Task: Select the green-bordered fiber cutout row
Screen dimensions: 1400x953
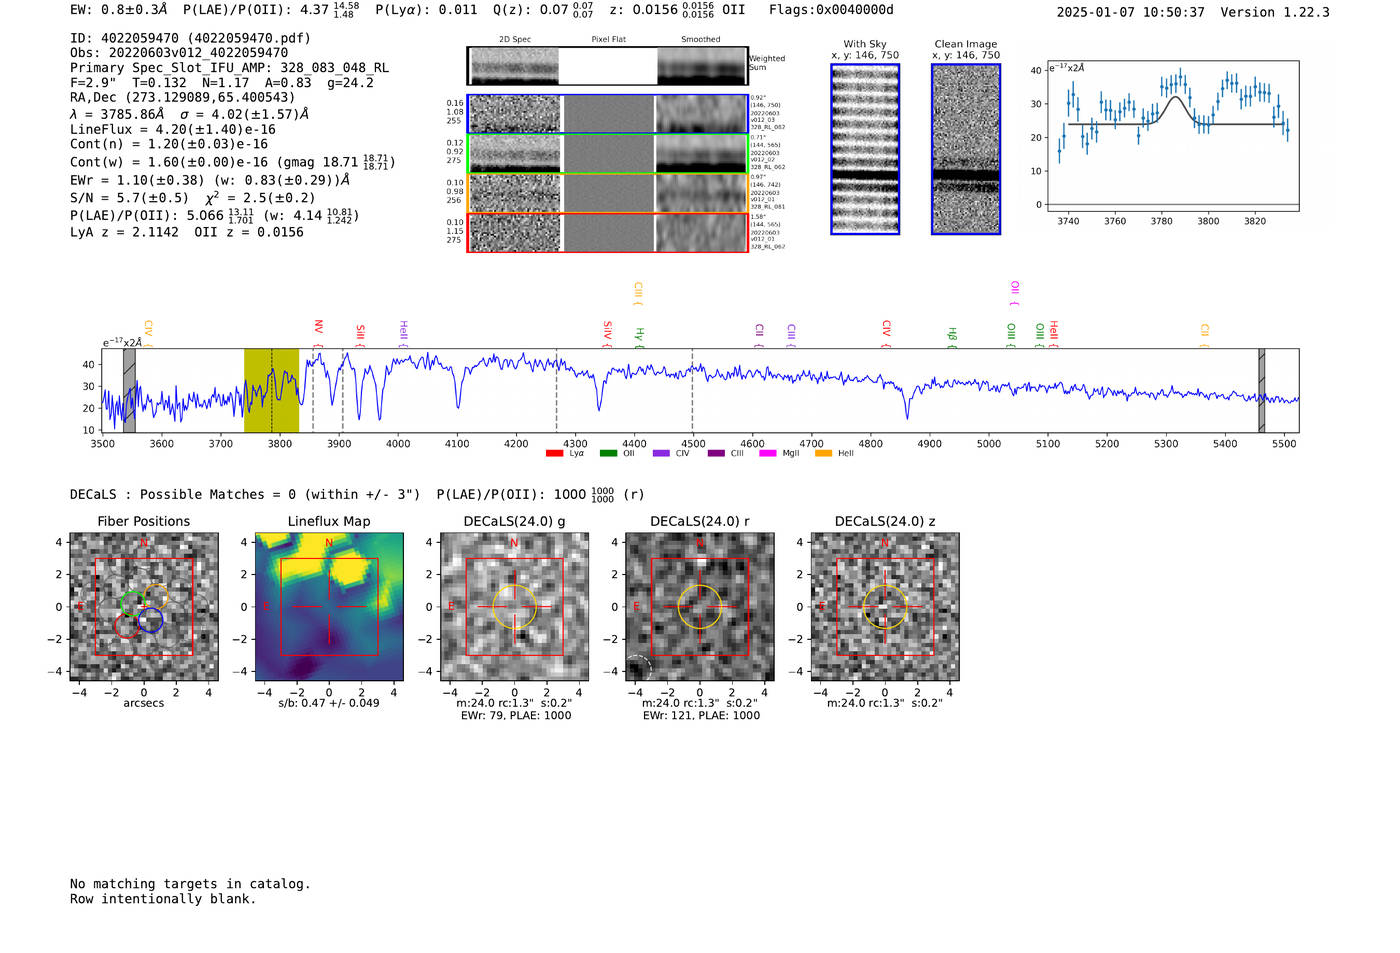Action: pyautogui.click(x=607, y=154)
